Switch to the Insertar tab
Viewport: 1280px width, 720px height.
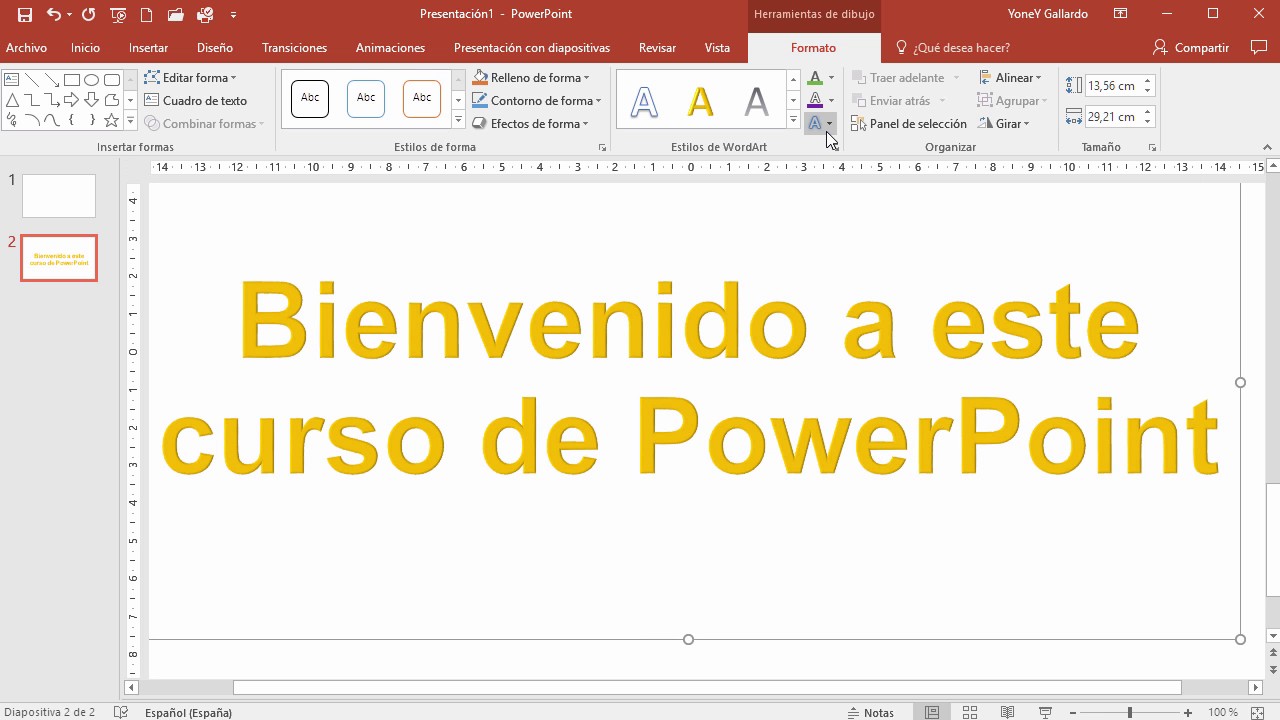(148, 48)
